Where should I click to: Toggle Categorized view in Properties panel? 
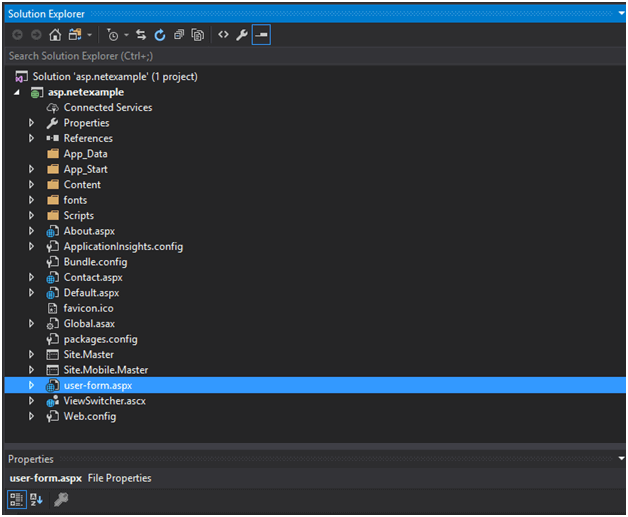[x=17, y=499]
